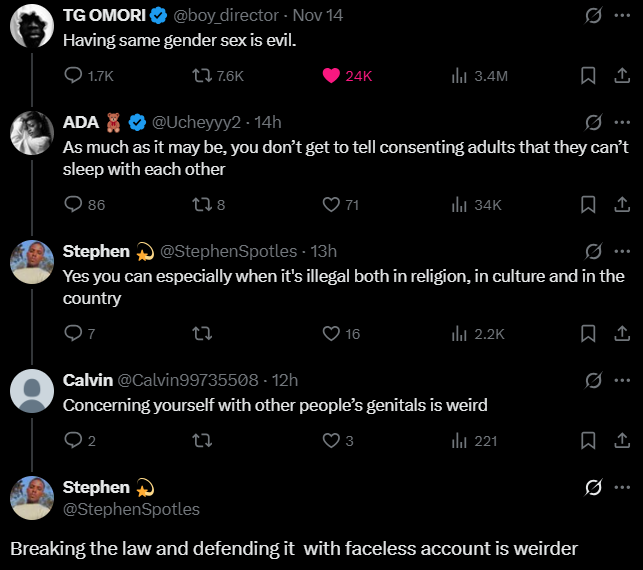Click Calvin's default avatar
Screen dimensions: 643x570
tap(31, 390)
